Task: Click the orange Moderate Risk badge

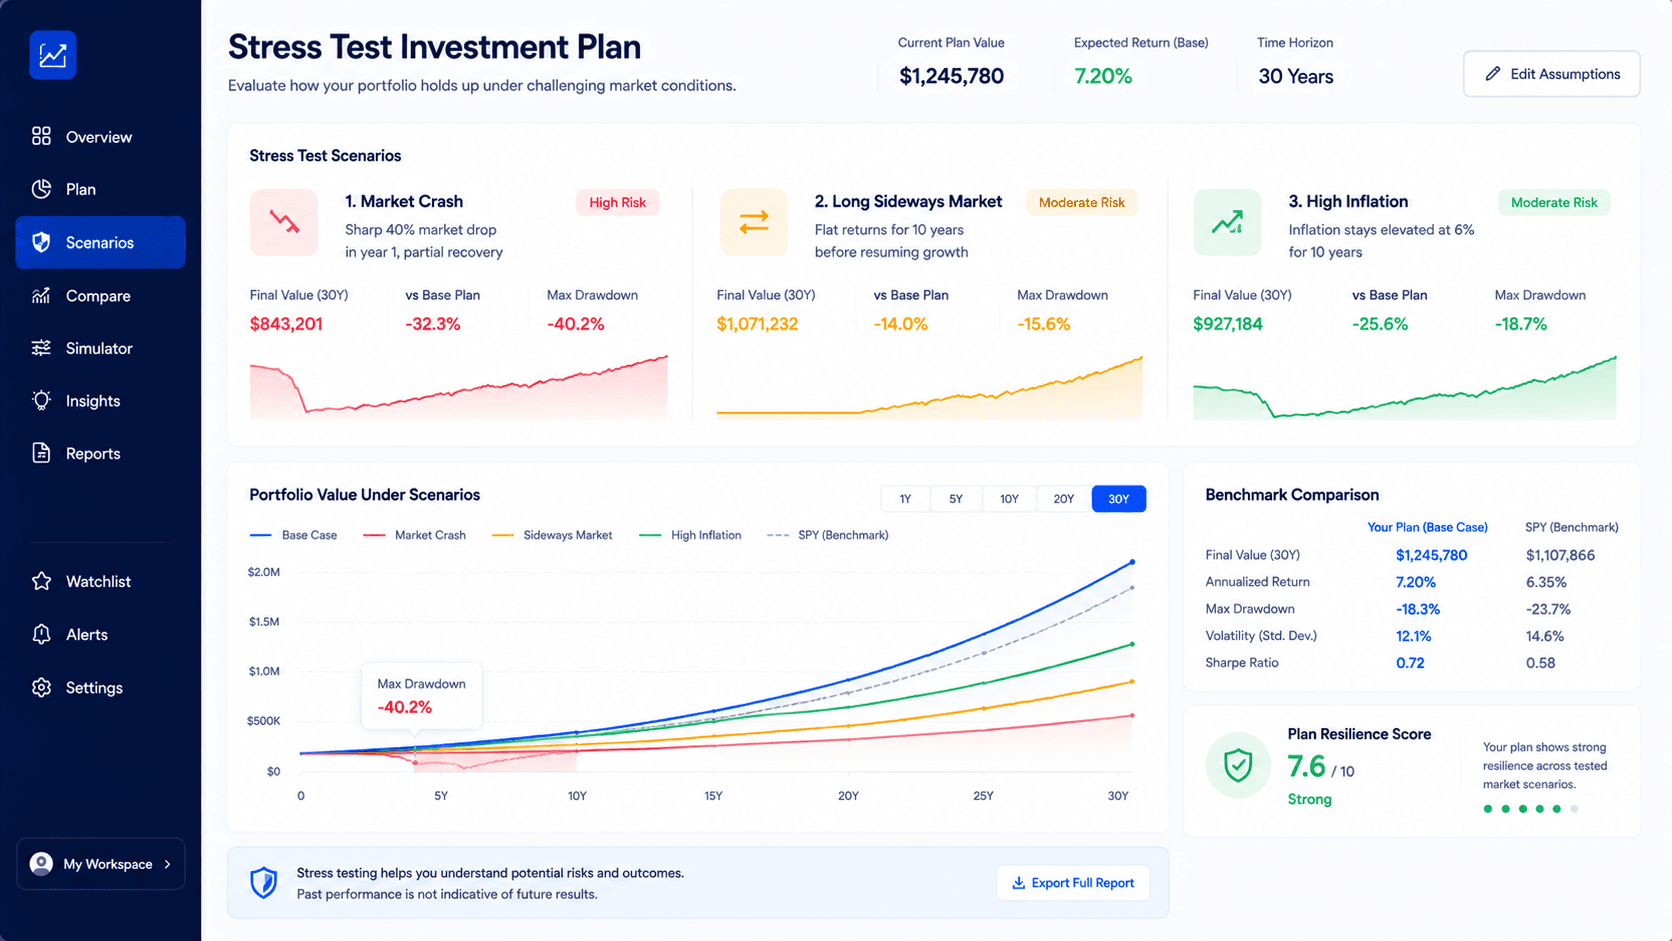Action: pos(1081,202)
